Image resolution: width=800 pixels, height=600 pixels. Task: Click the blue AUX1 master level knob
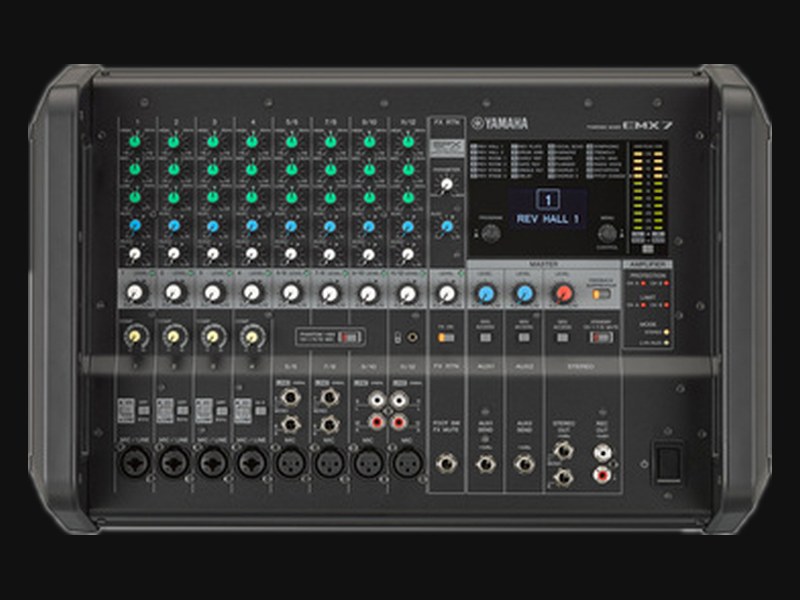point(486,293)
